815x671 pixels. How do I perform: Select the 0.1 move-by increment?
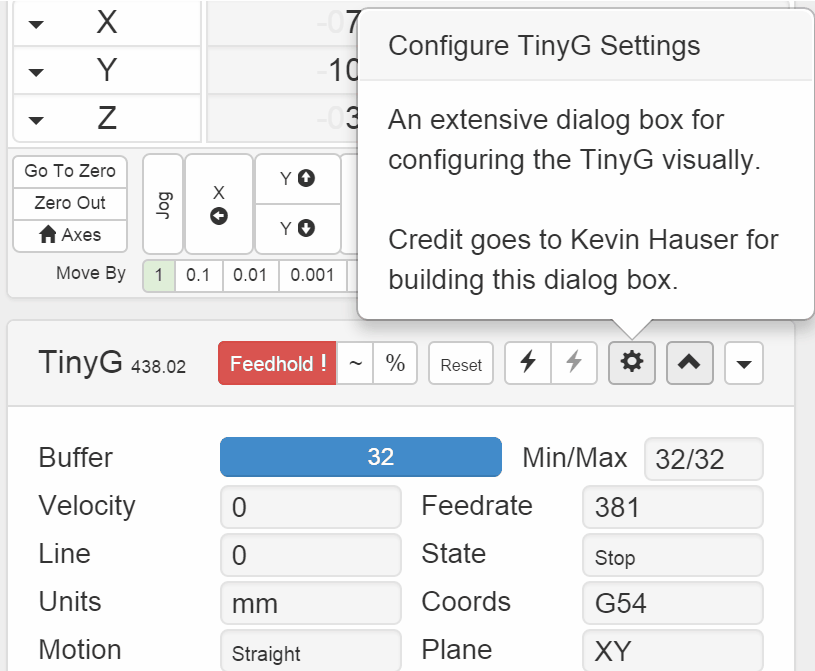click(198, 274)
